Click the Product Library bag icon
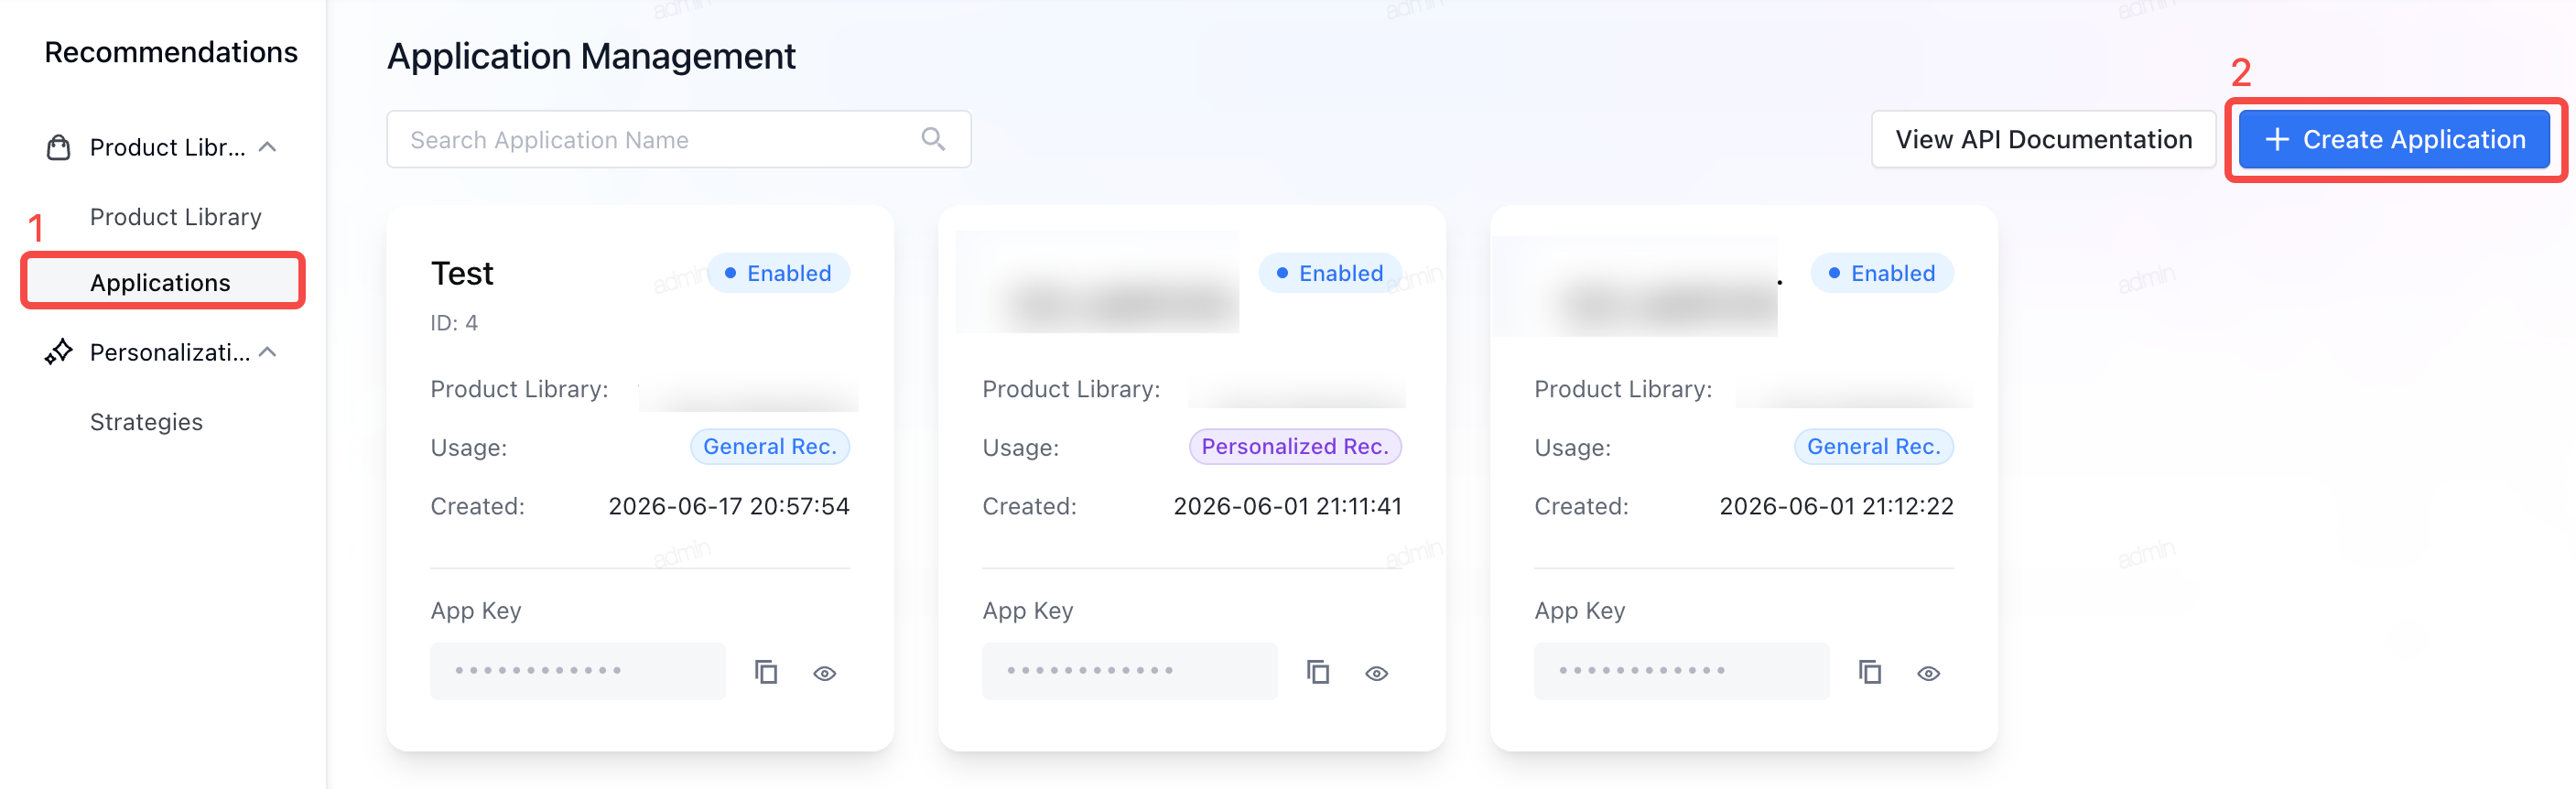Screen dimensions: 2576x789 (x=59, y=148)
